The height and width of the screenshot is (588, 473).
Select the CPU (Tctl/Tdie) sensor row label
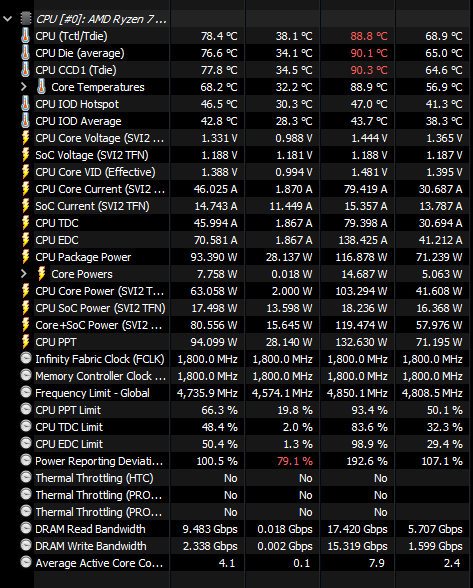(x=71, y=36)
